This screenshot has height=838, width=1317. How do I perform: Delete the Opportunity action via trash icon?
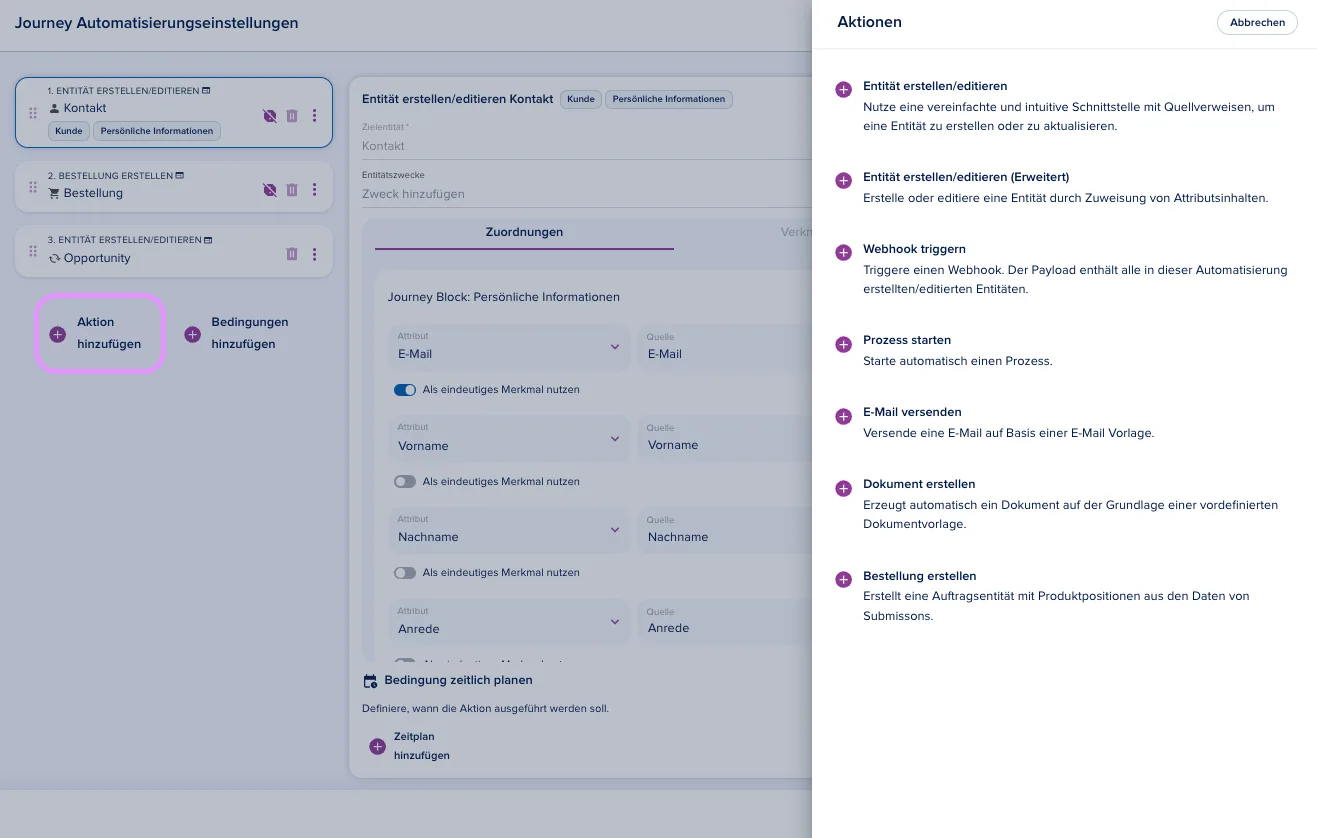[292, 254]
